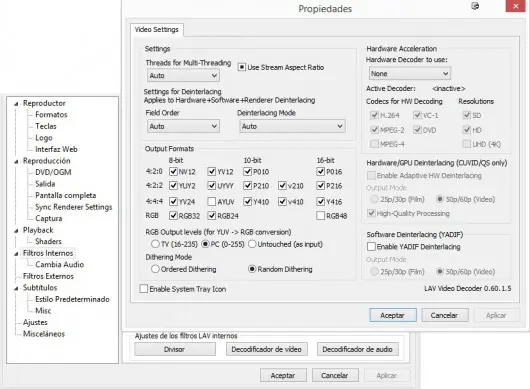Uncheck the v410 output format
The image size is (530, 389).
(282, 201)
